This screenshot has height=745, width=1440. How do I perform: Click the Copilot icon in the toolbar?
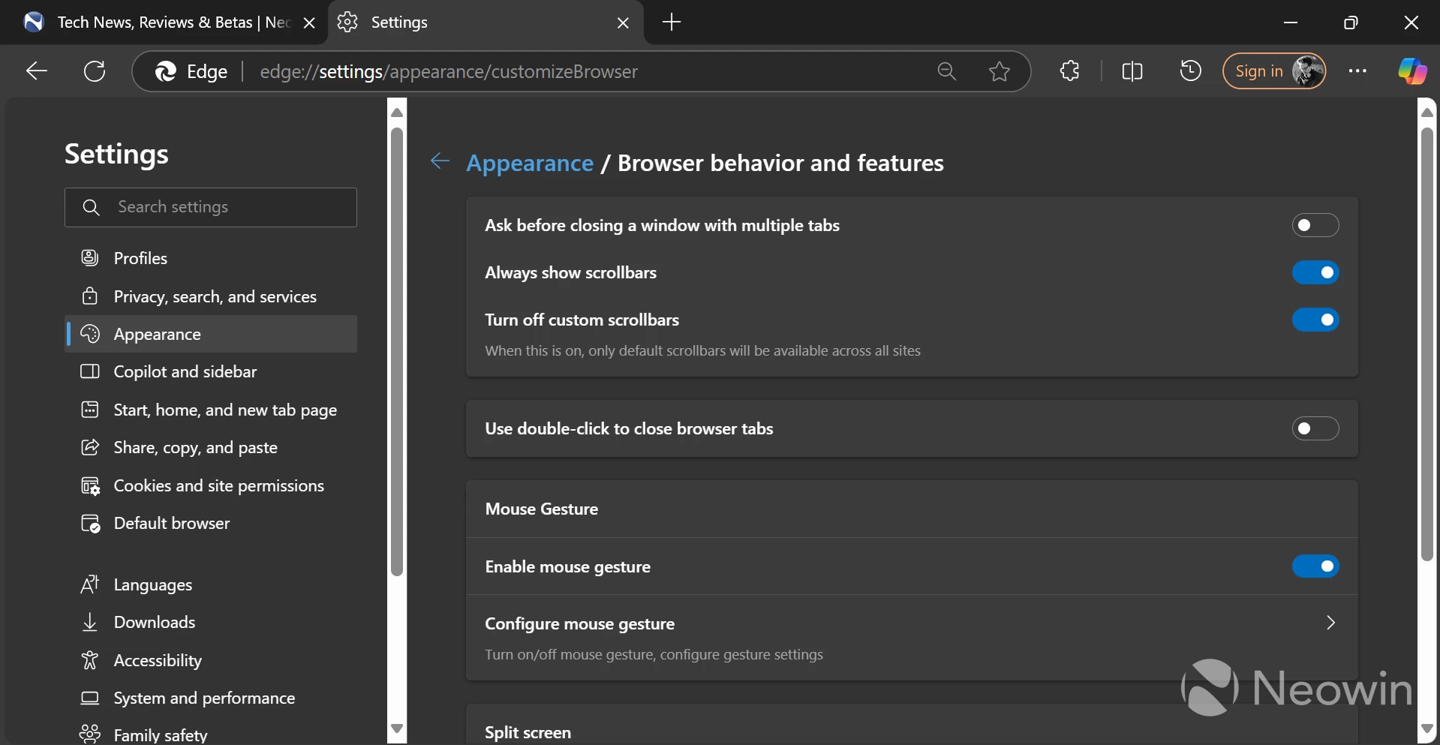(1412, 71)
